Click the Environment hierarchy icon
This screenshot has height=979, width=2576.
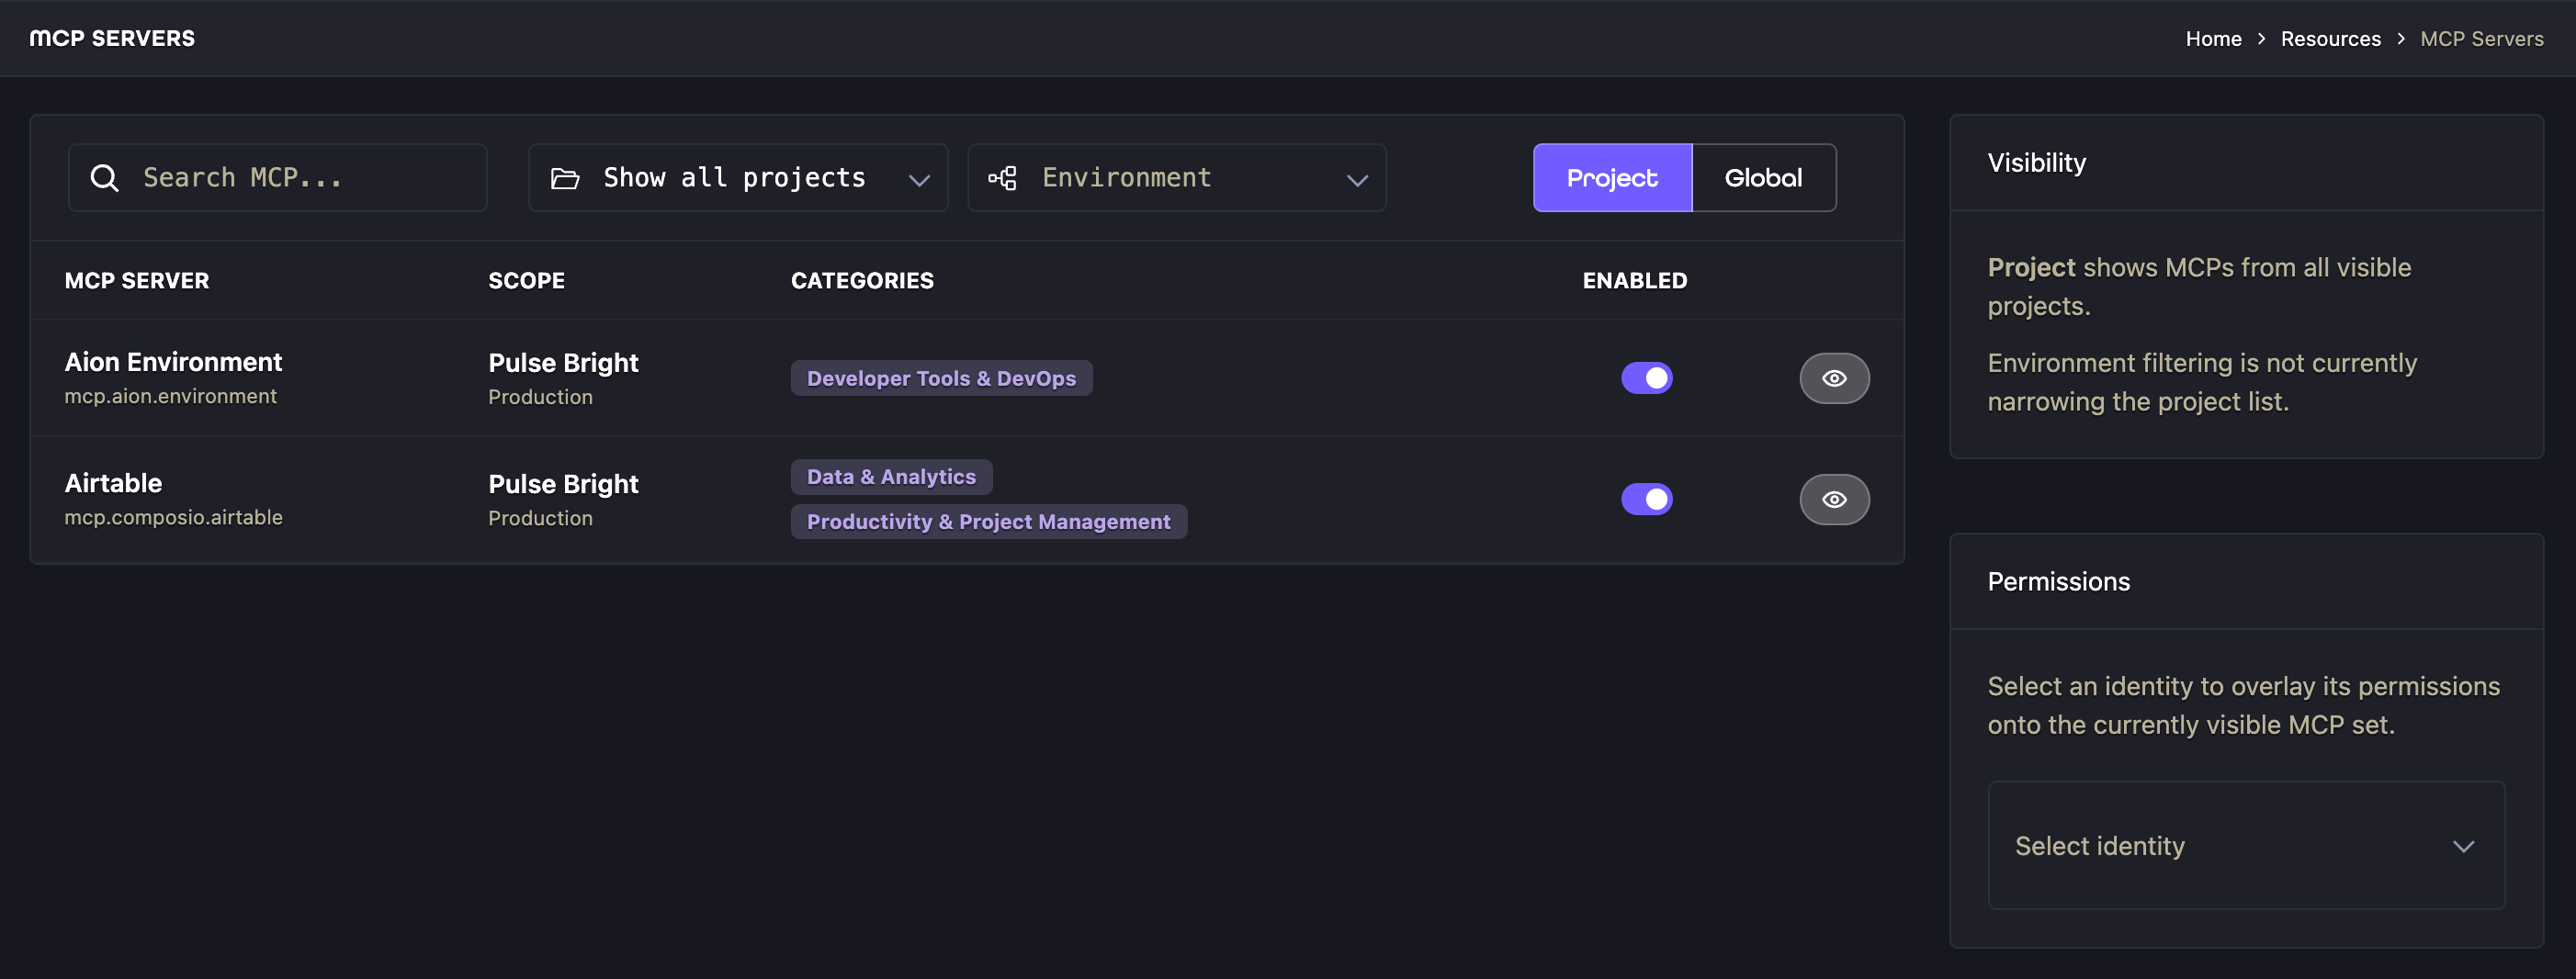point(1003,178)
